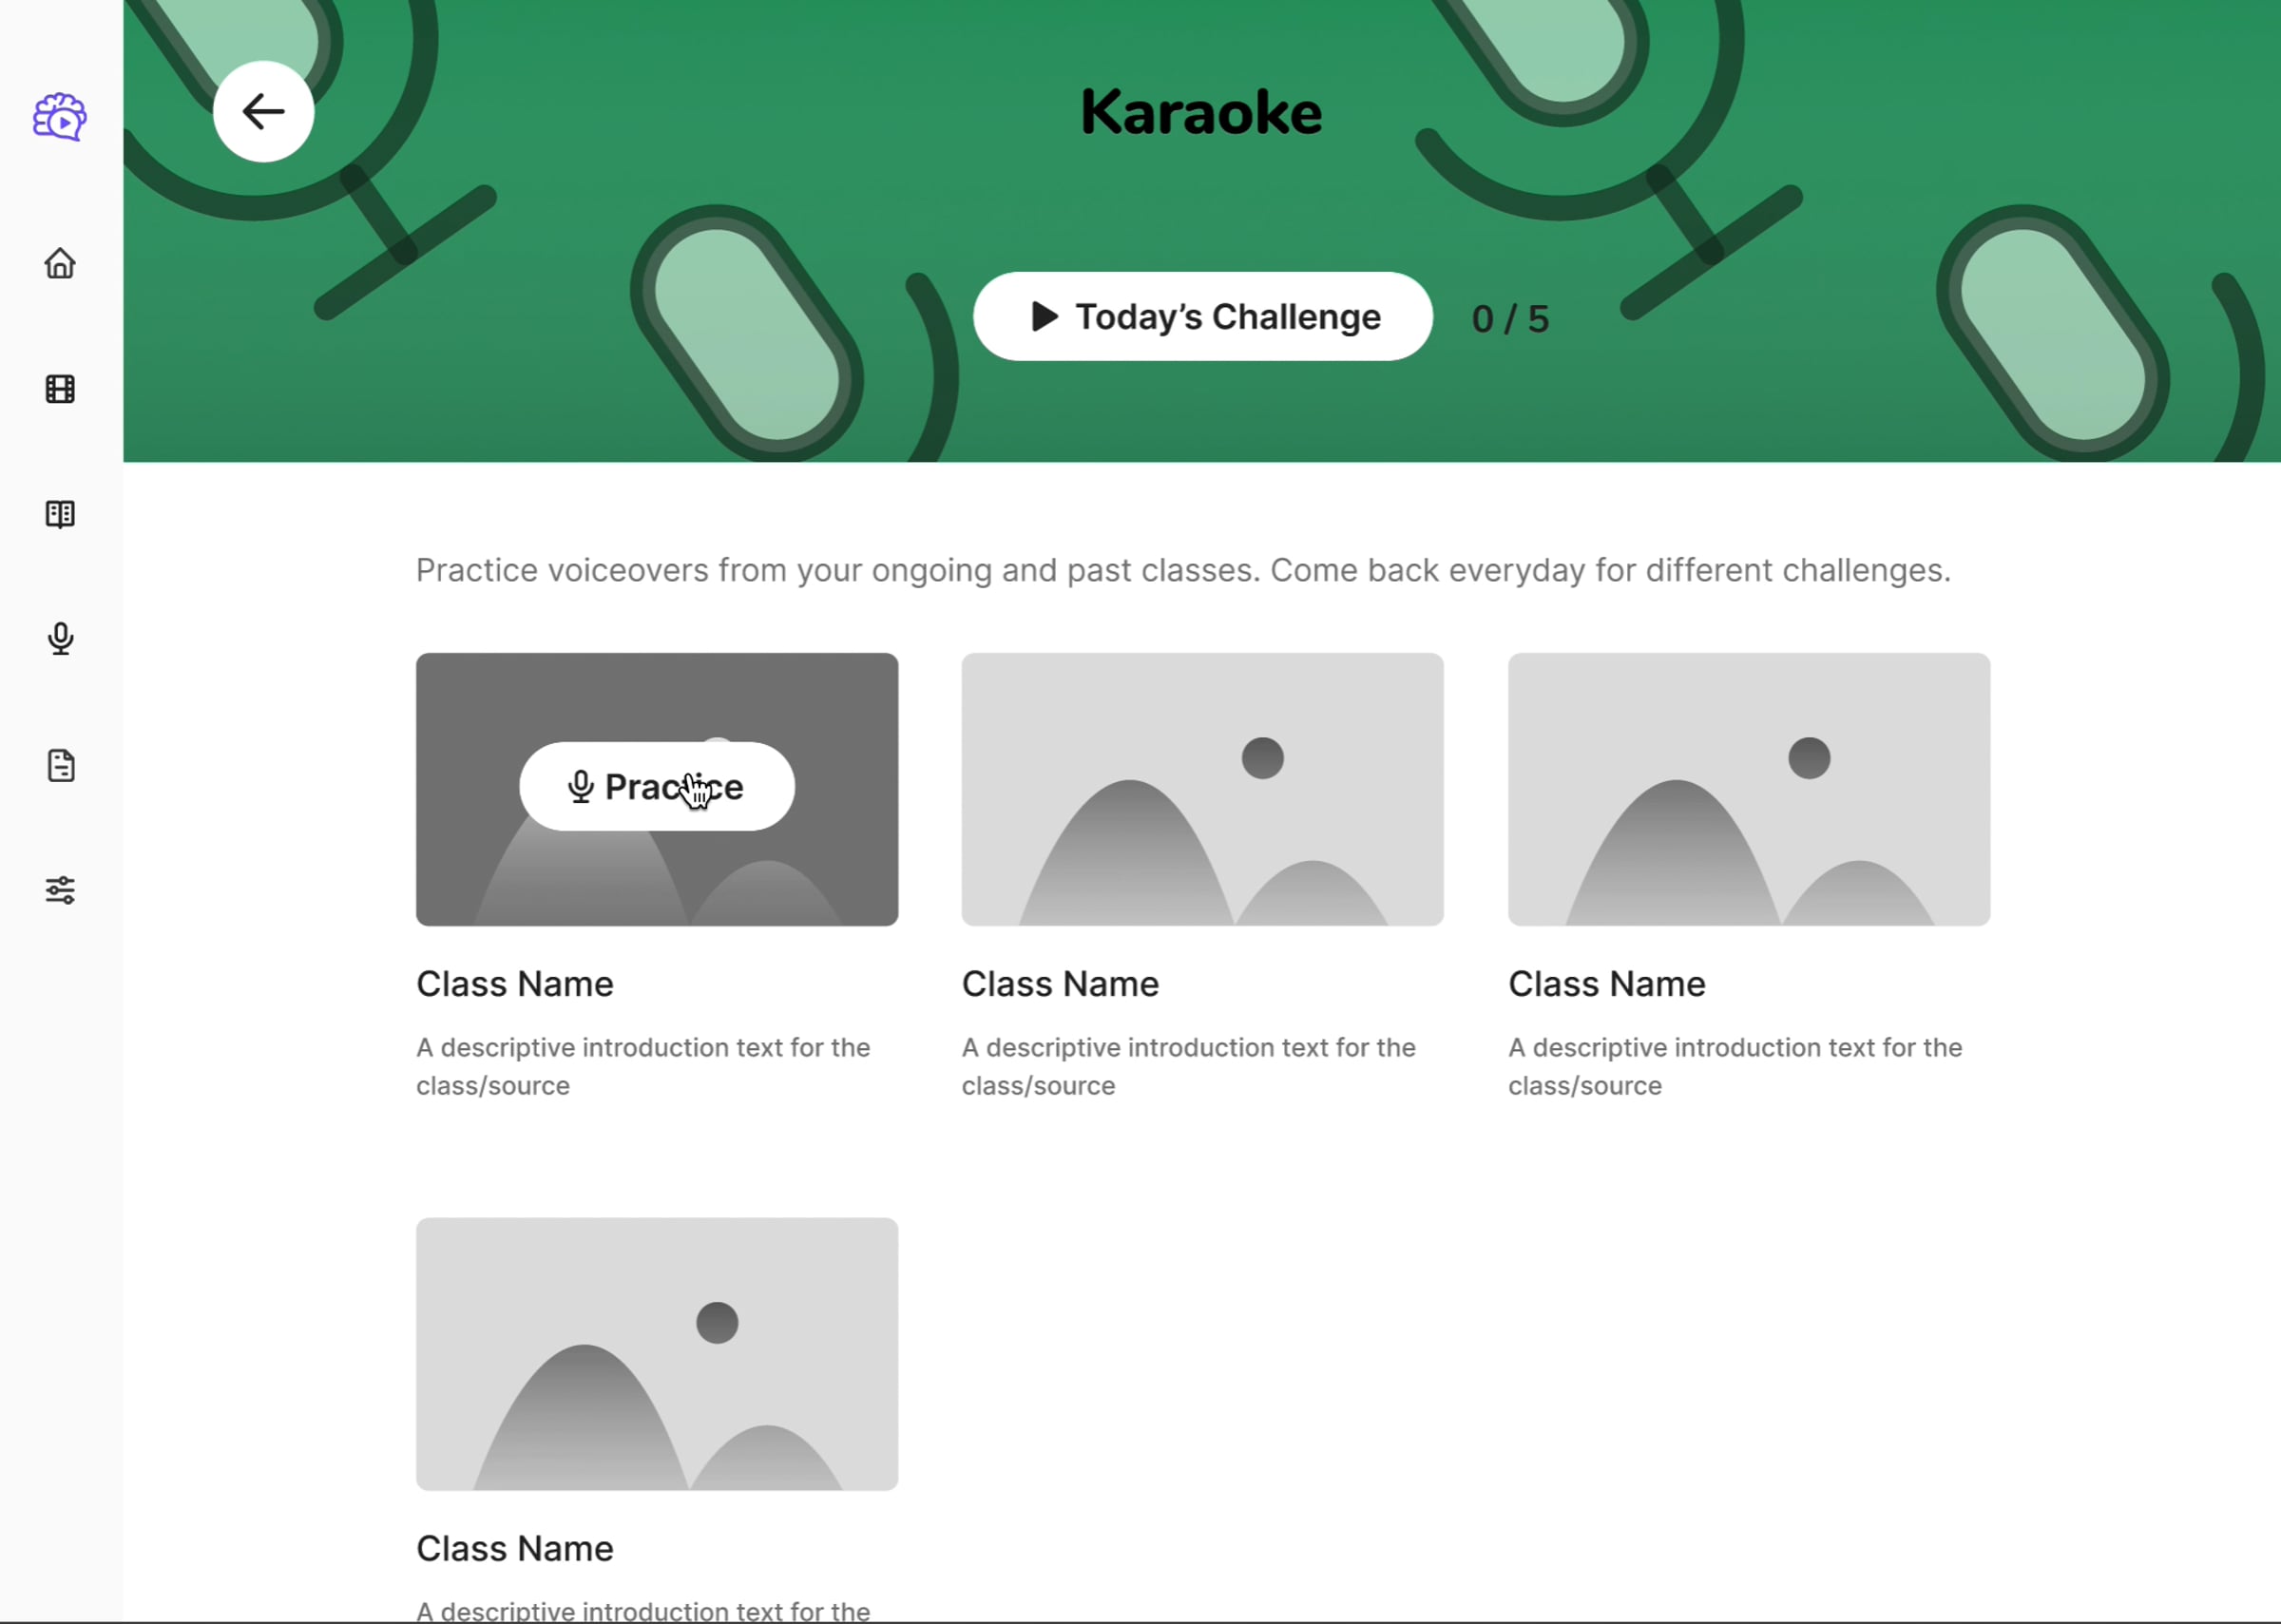The width and height of the screenshot is (2281, 1624).
Task: Click the Karaoke page heading
Action: 1201,112
